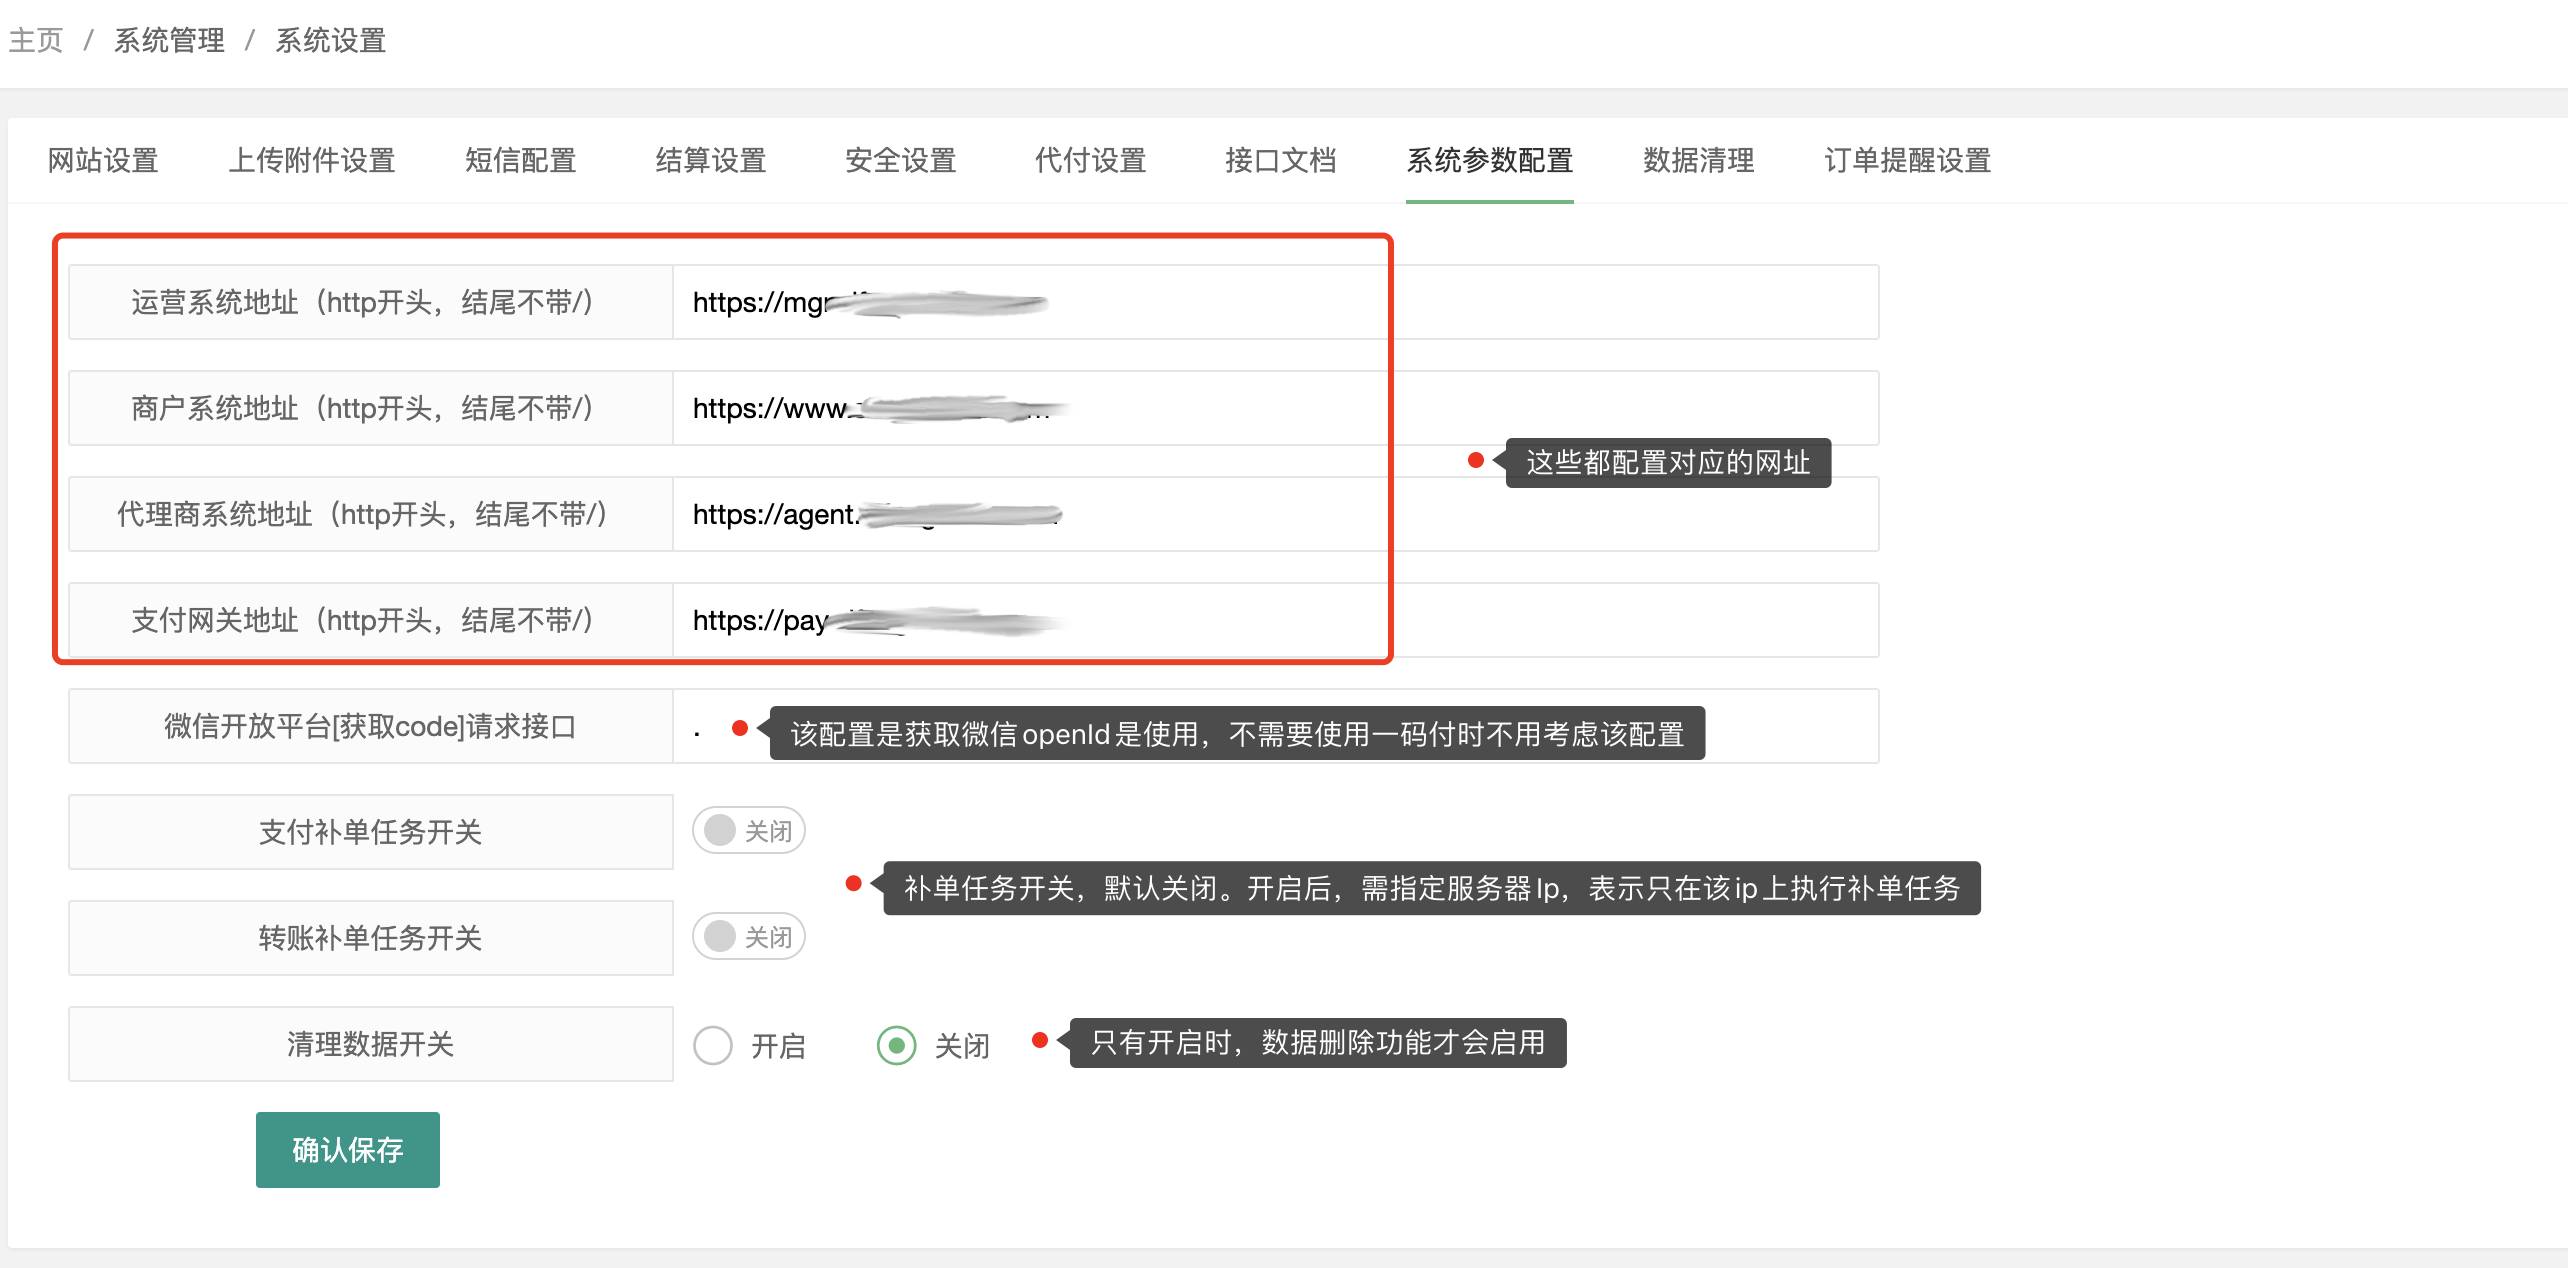Switch to 订单提醒设置 tab
The height and width of the screenshot is (1268, 2568).
1907,160
